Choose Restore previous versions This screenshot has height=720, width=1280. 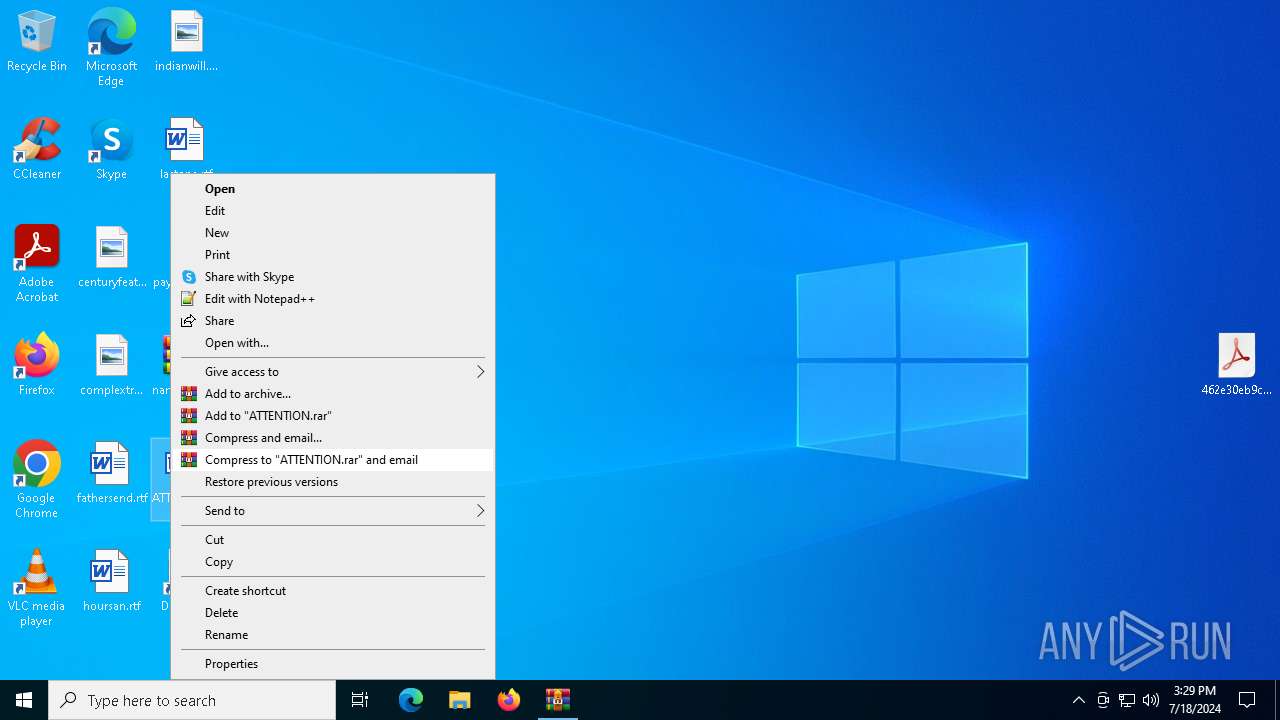333,482
